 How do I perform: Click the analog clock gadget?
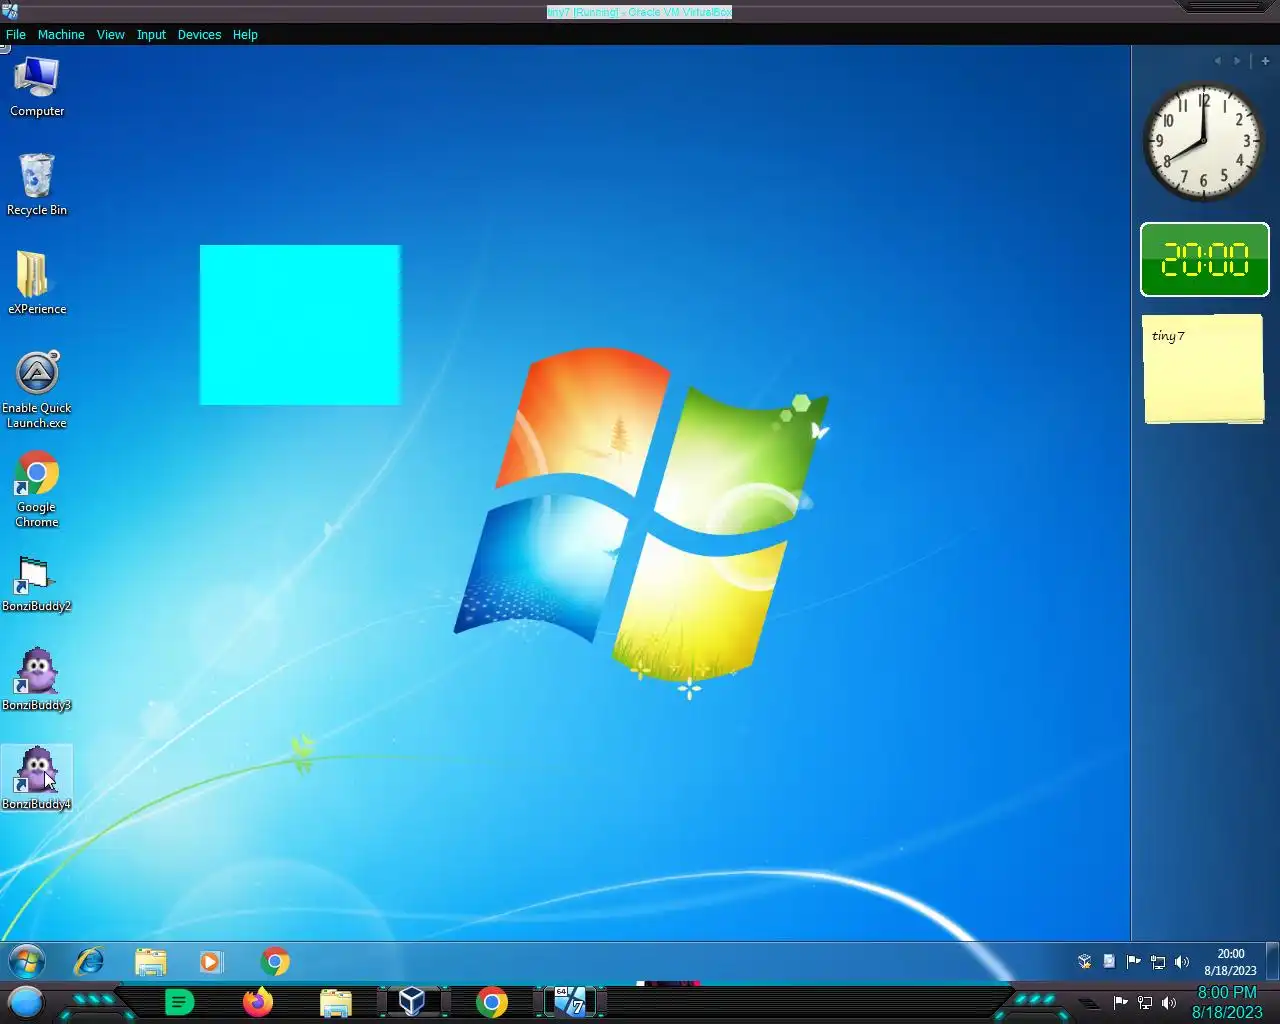[x=1204, y=141]
